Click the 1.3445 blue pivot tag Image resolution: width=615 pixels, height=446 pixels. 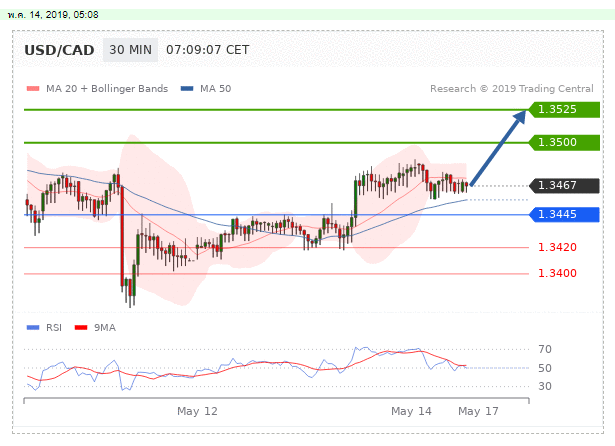click(x=564, y=215)
